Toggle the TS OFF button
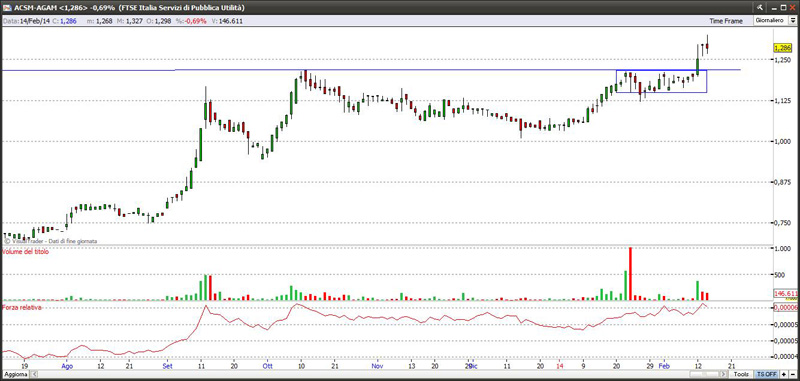The image size is (800, 381). [765, 374]
